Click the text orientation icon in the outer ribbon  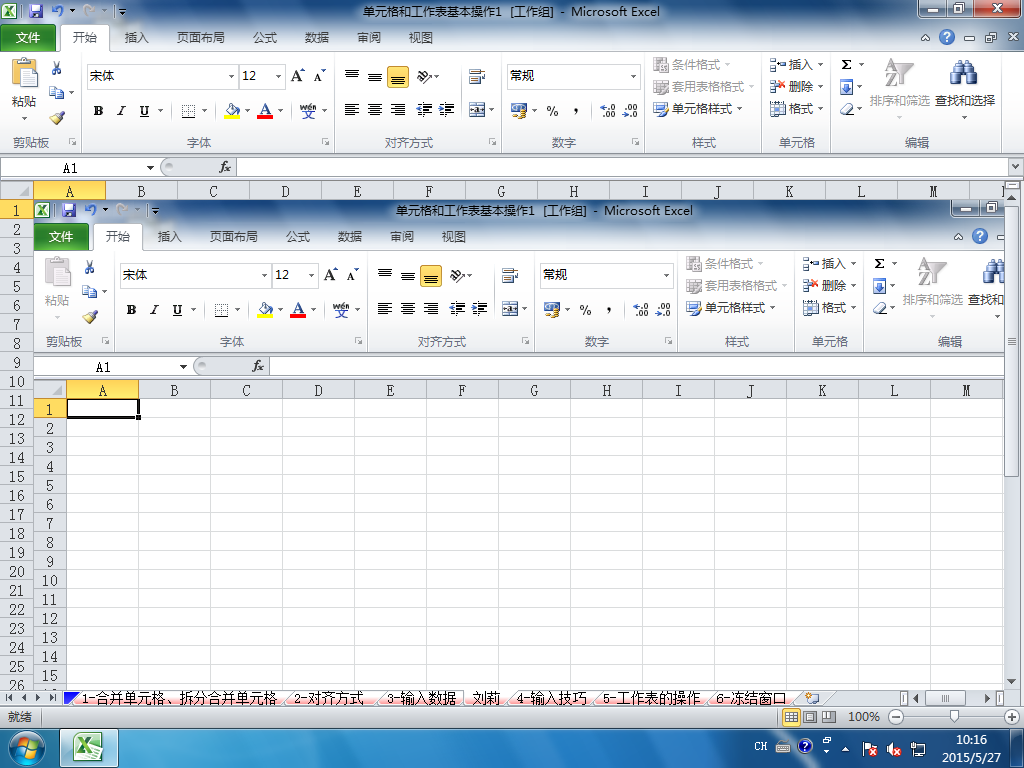(424, 76)
